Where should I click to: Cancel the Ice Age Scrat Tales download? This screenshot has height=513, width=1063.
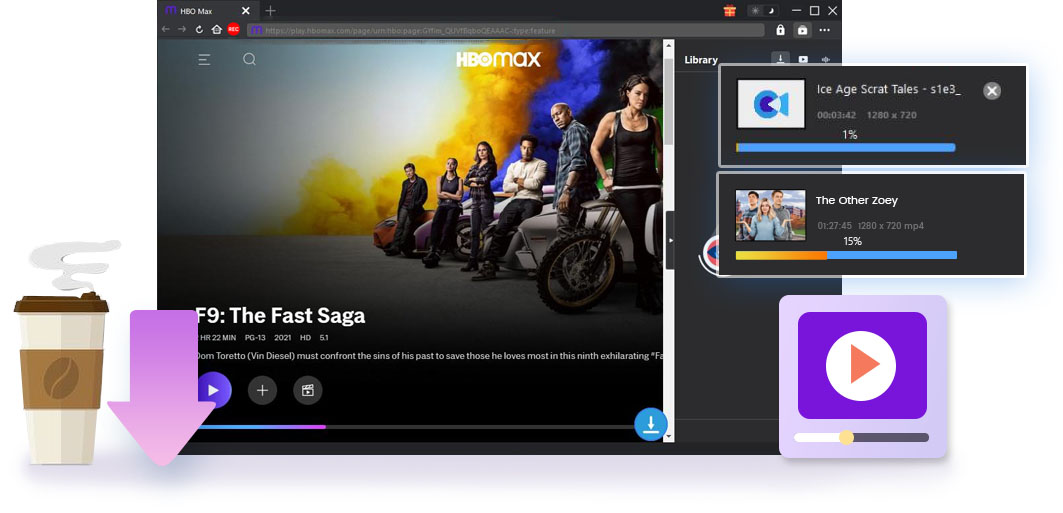pos(992,91)
